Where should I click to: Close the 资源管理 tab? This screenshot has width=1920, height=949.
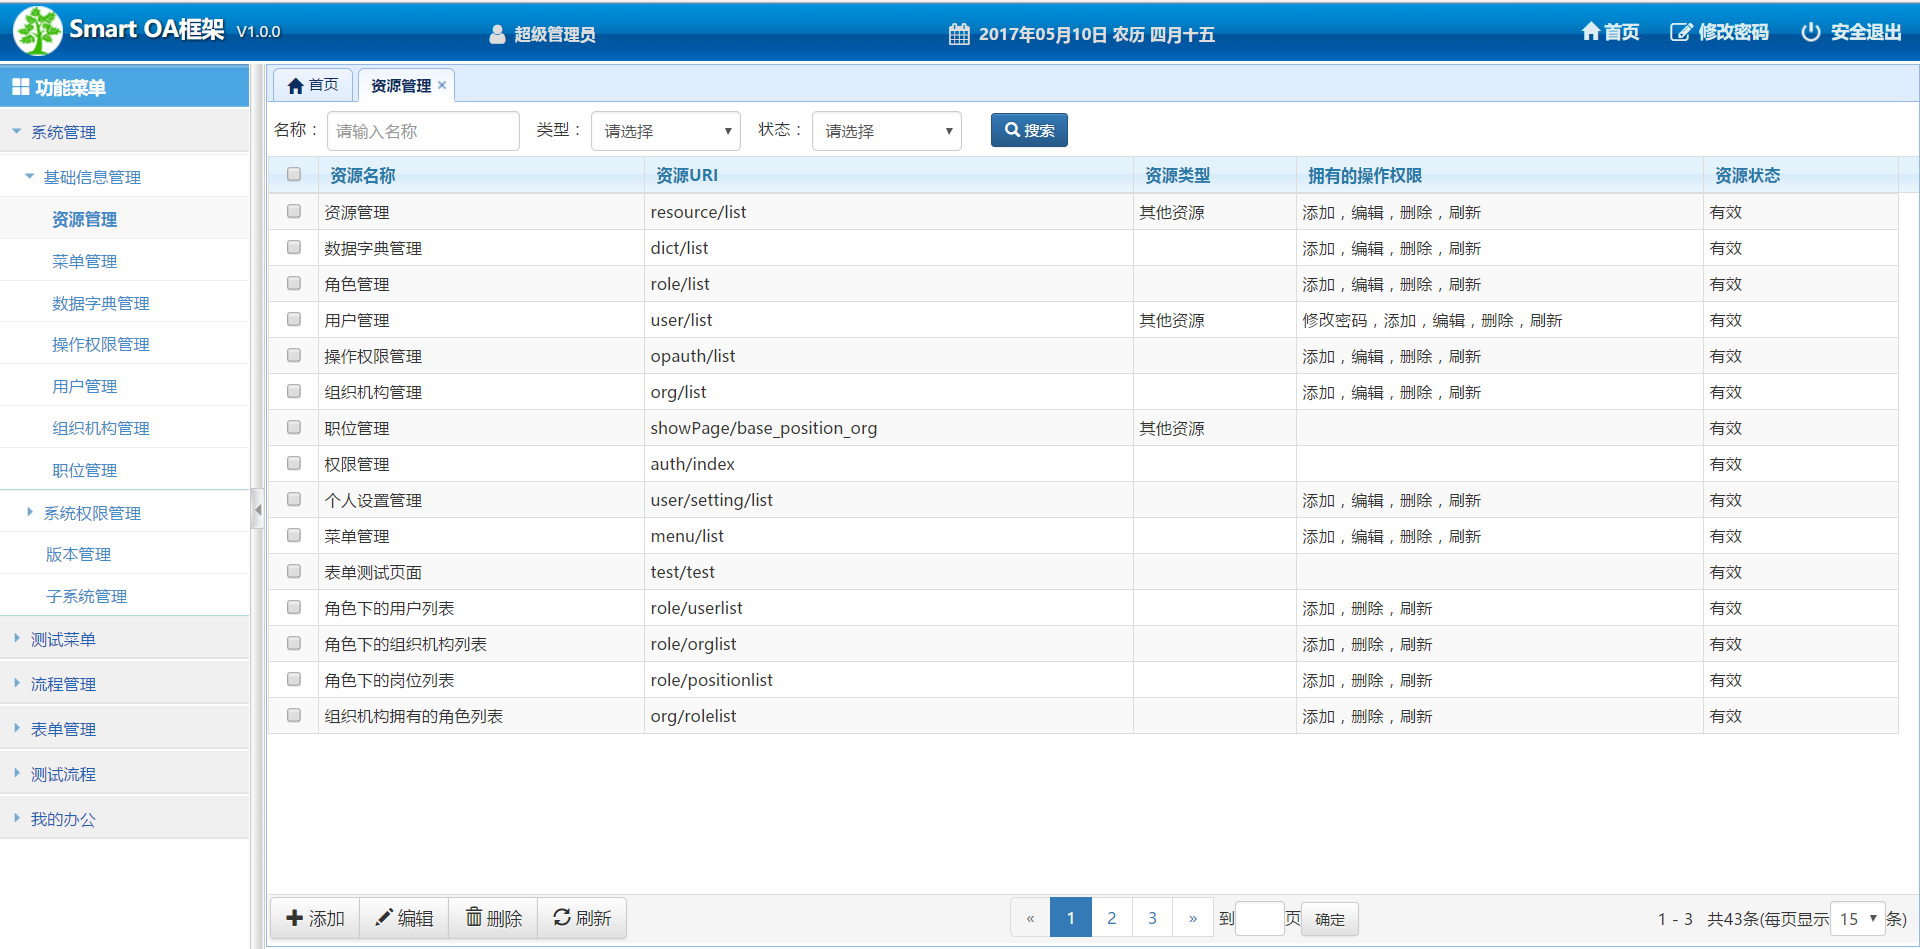[442, 85]
